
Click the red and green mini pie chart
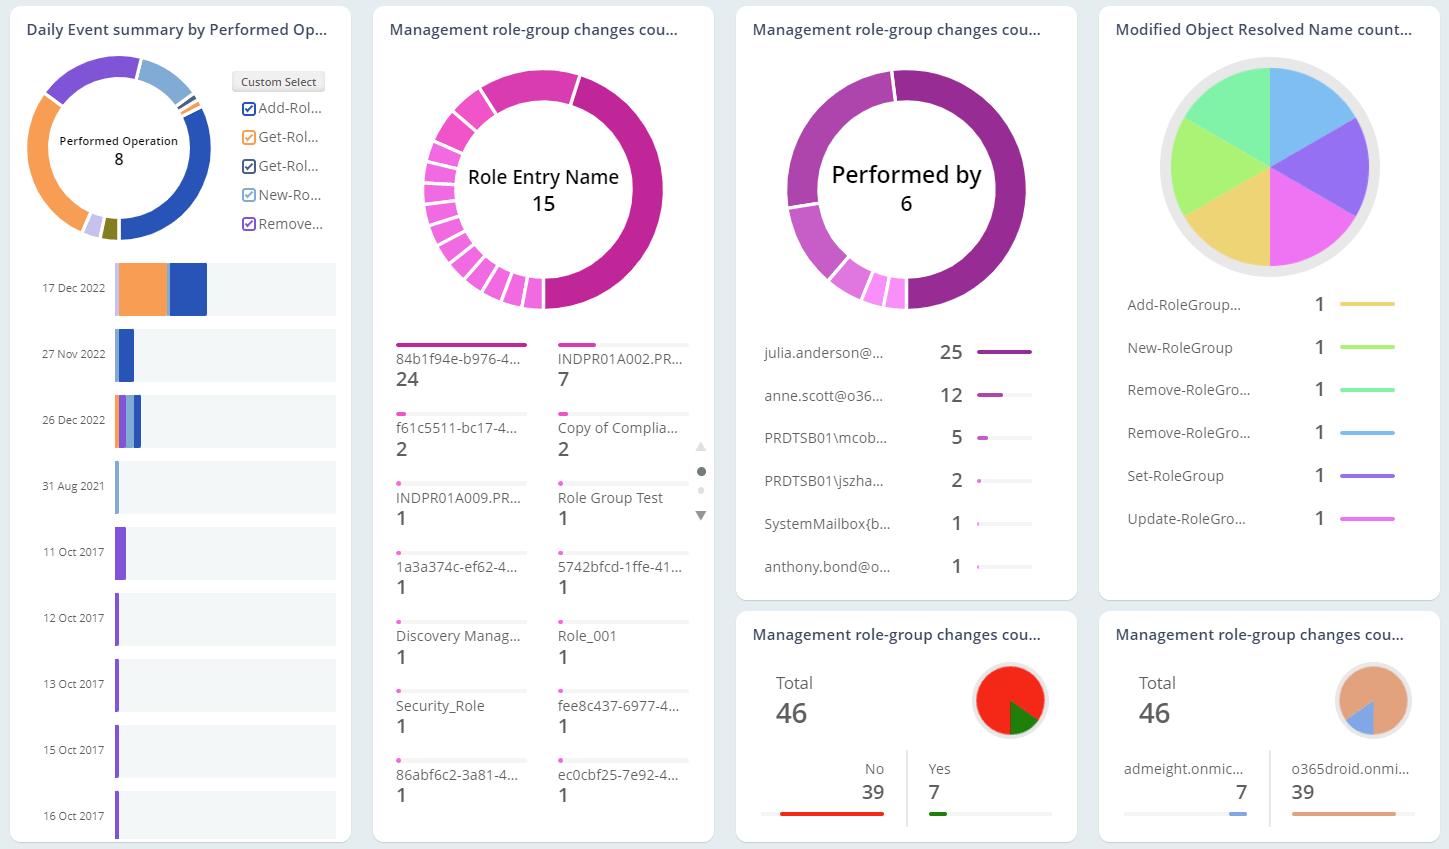[x=1010, y=701]
